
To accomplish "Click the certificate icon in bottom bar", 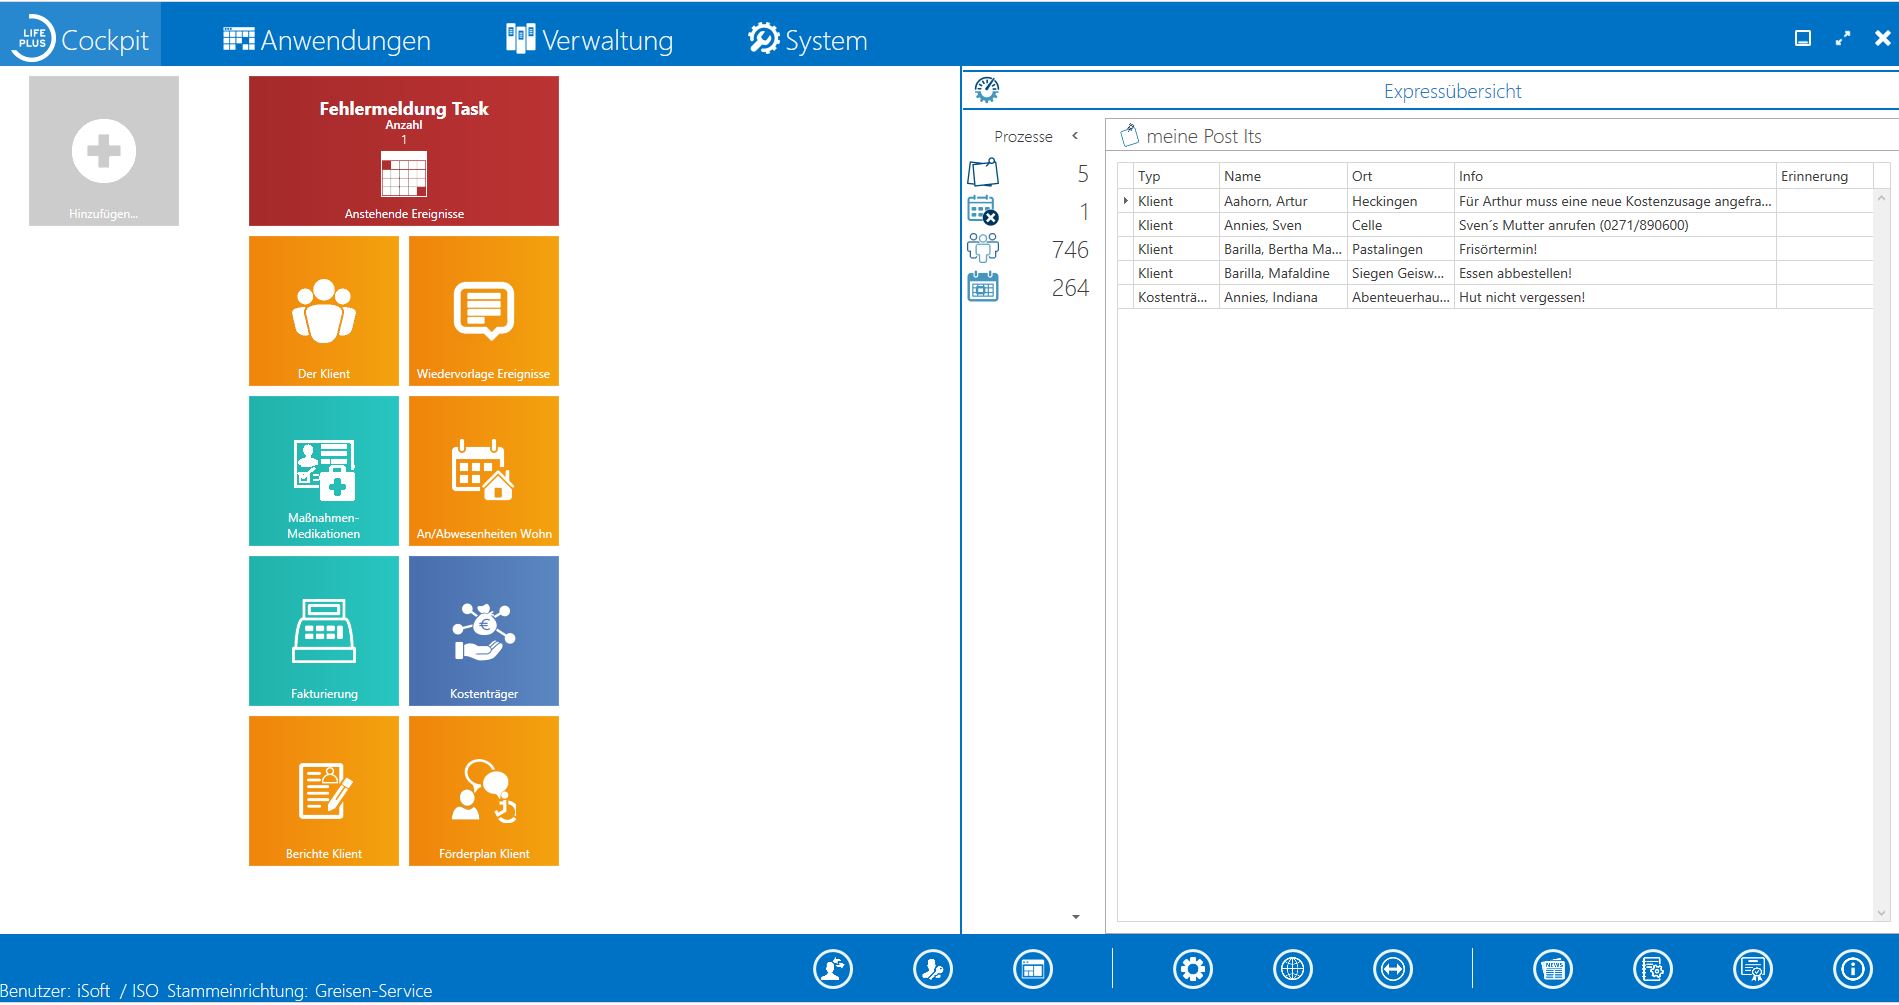I will (x=1752, y=969).
